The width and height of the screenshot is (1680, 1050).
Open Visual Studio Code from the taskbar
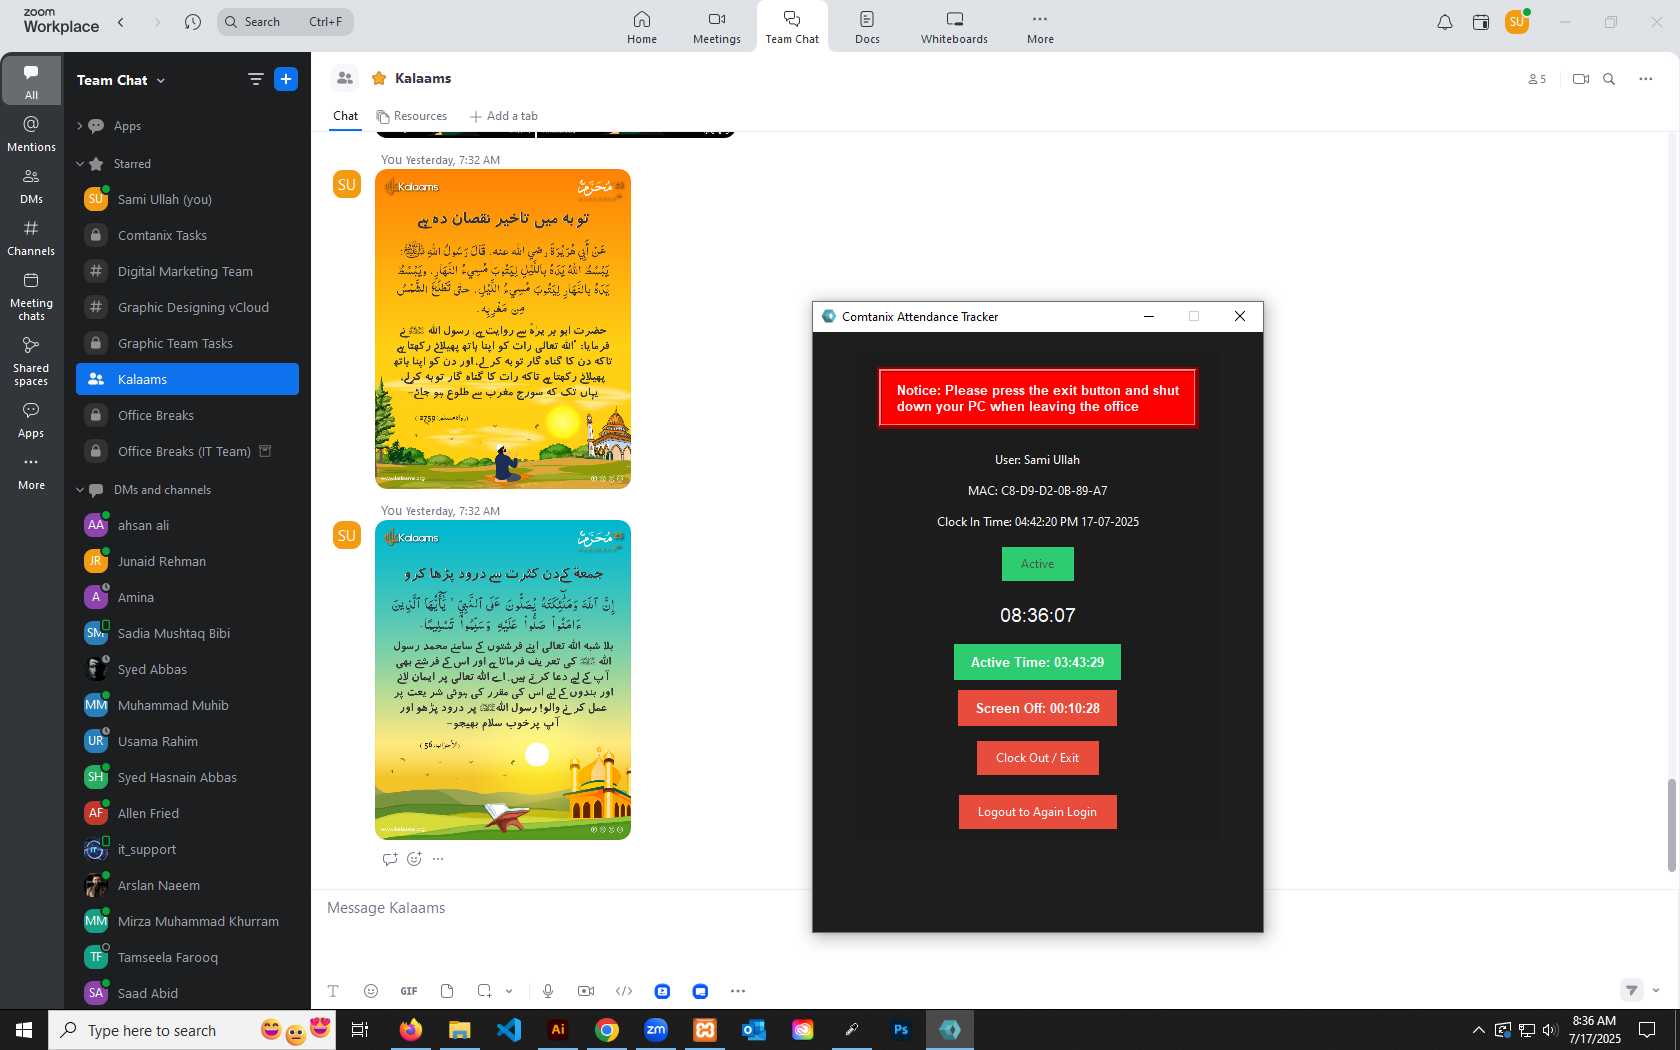click(509, 1029)
